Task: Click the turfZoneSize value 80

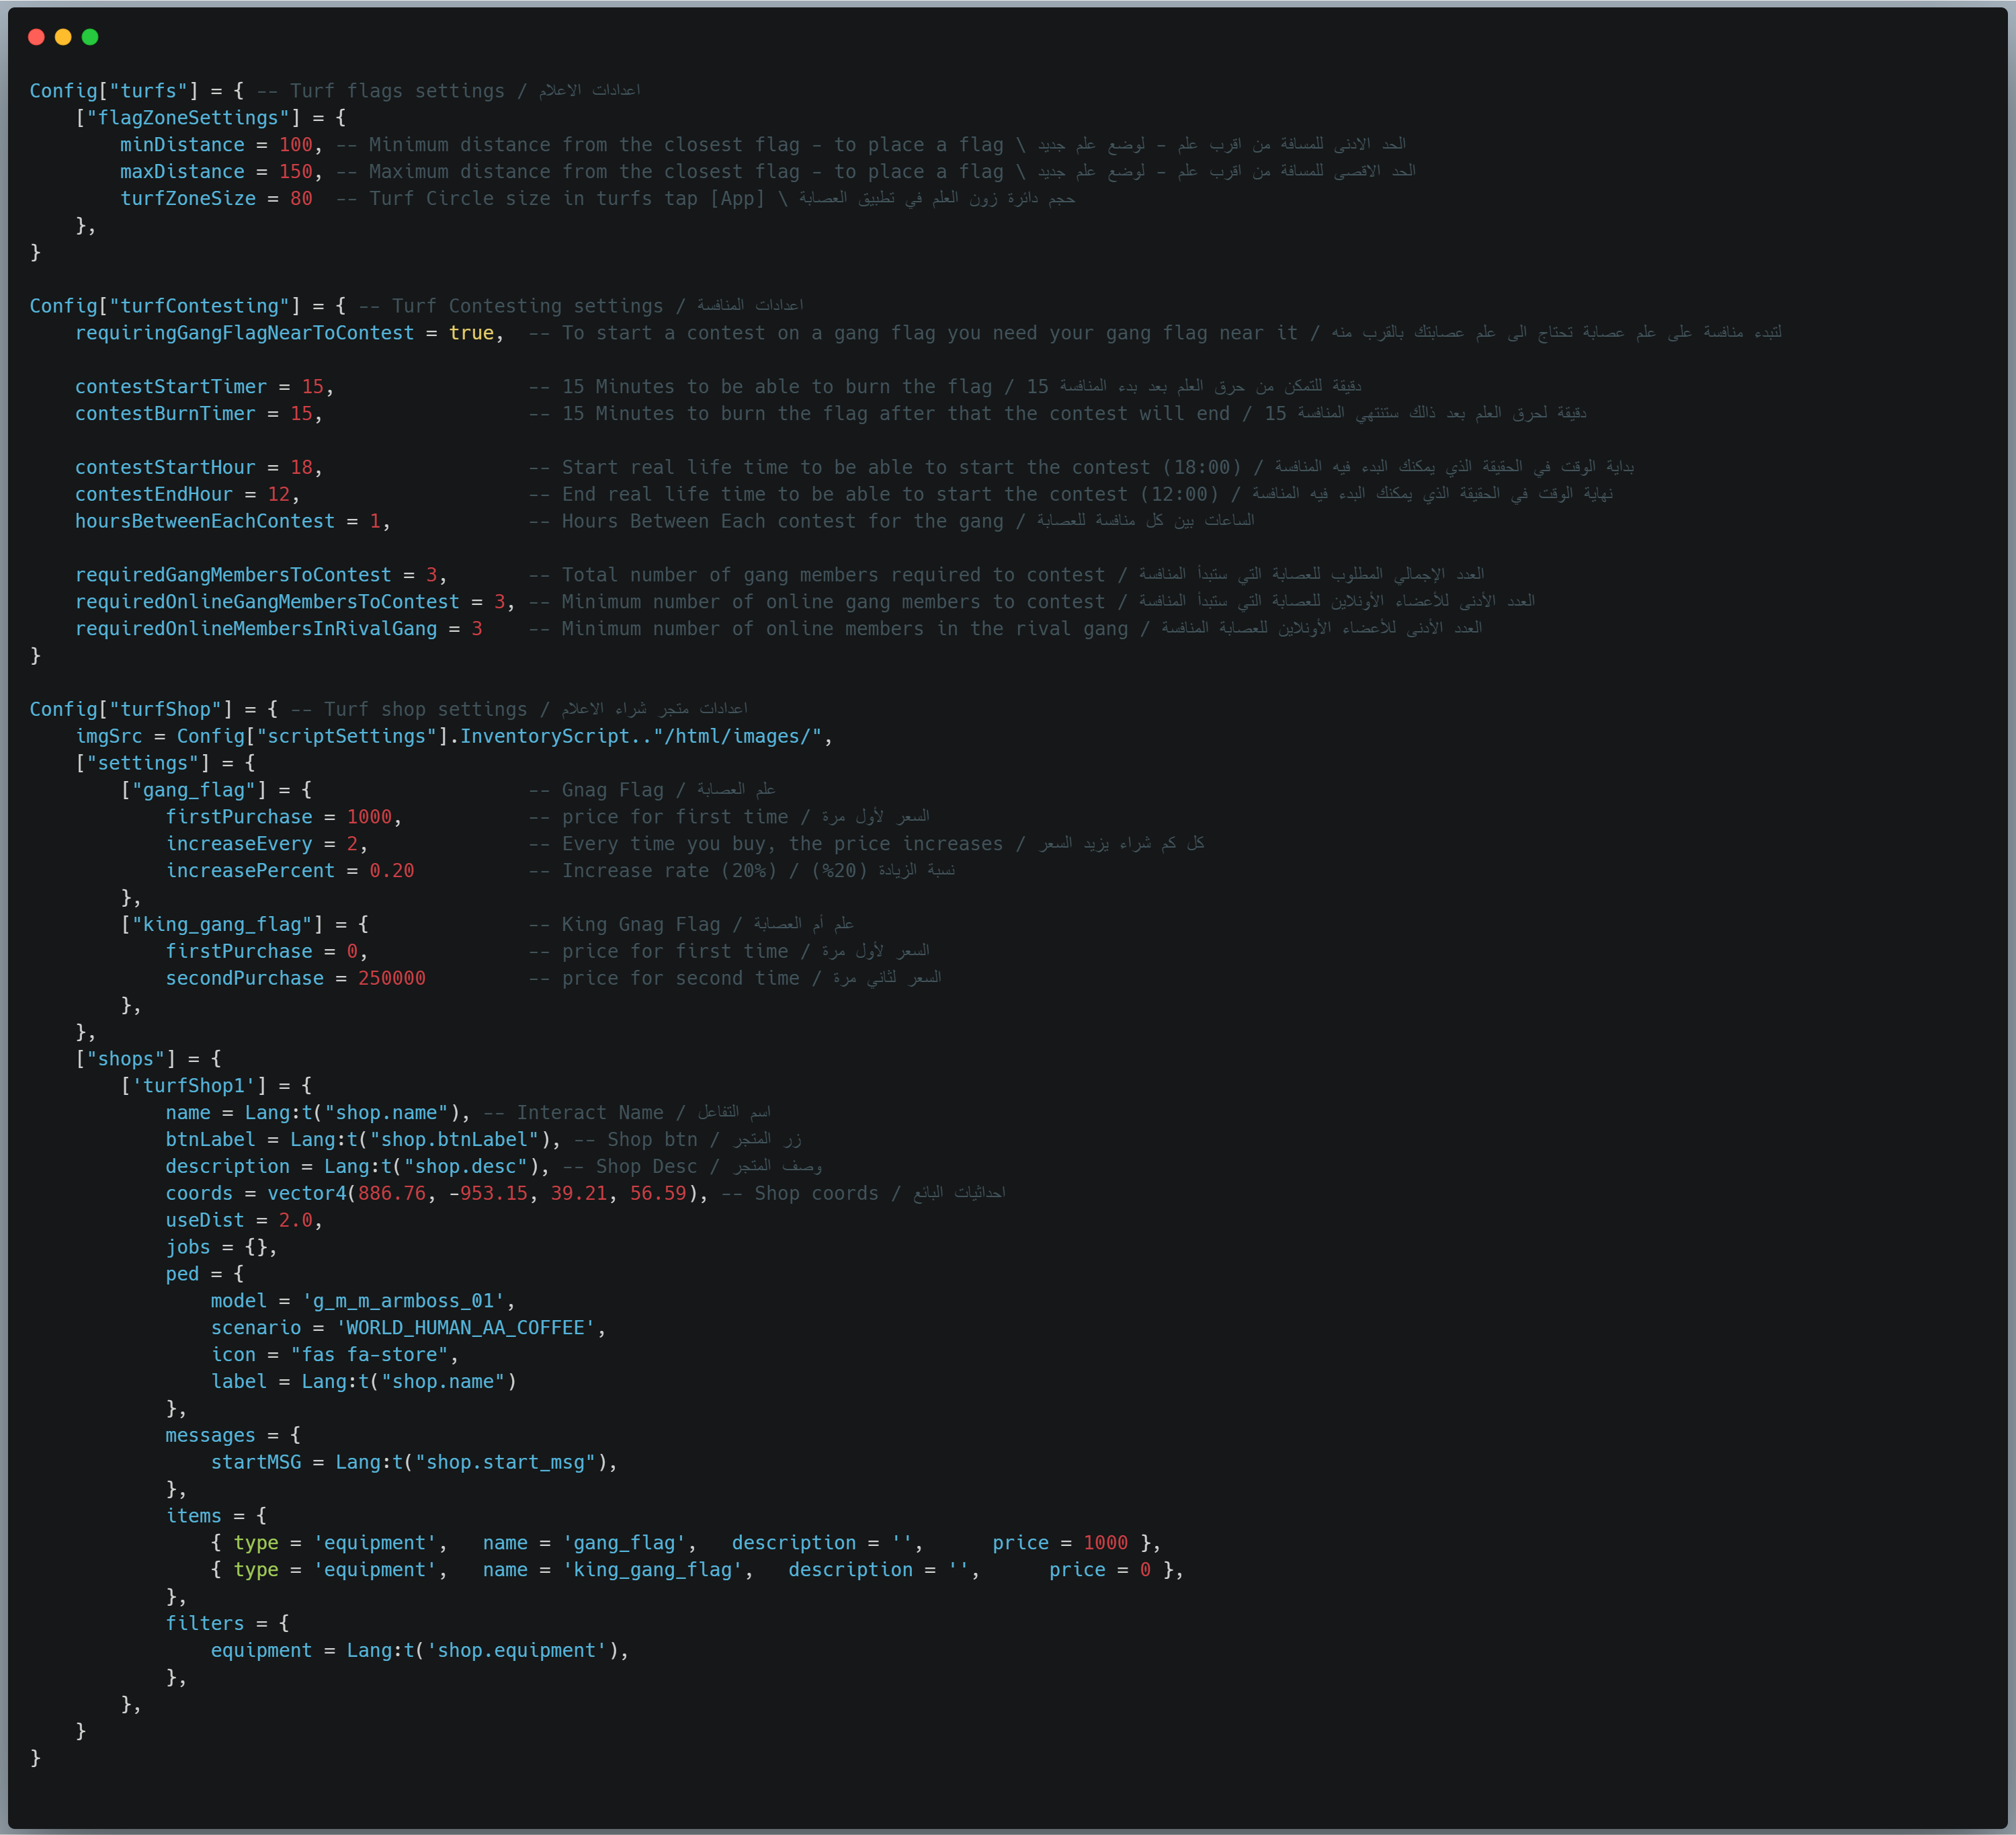Action: (301, 199)
